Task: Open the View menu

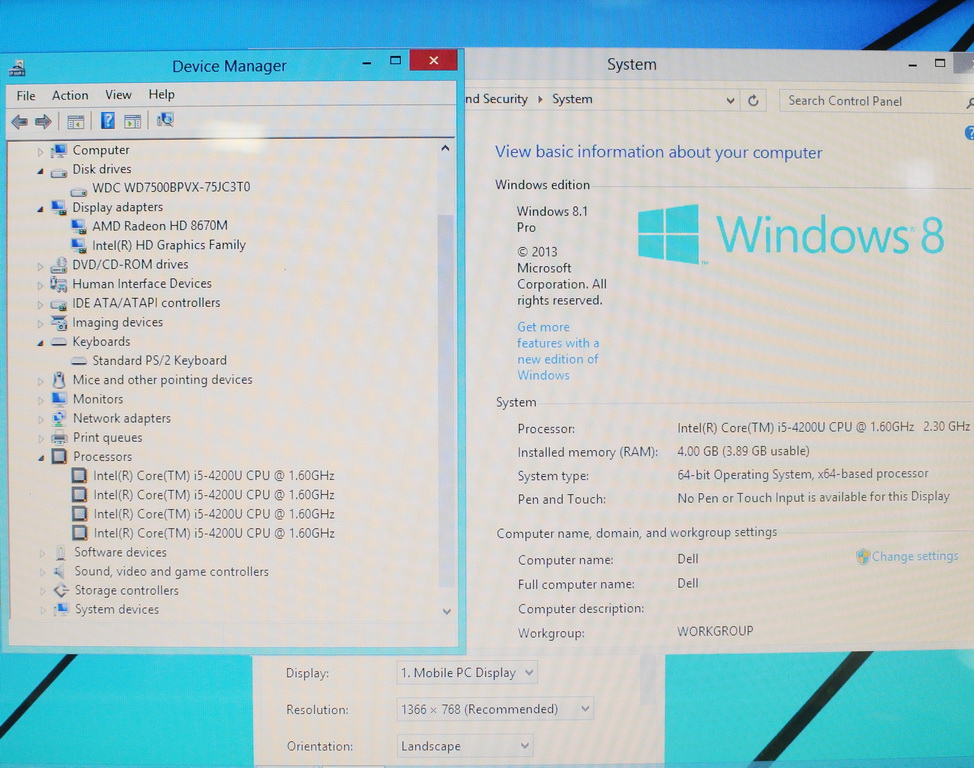Action: (x=118, y=94)
